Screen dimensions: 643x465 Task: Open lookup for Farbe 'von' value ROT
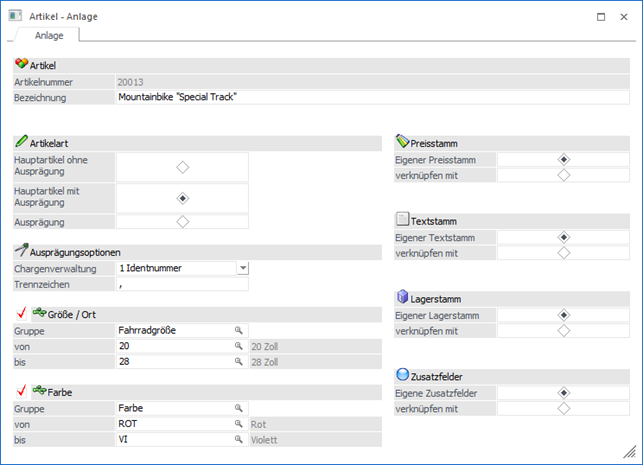click(239, 423)
